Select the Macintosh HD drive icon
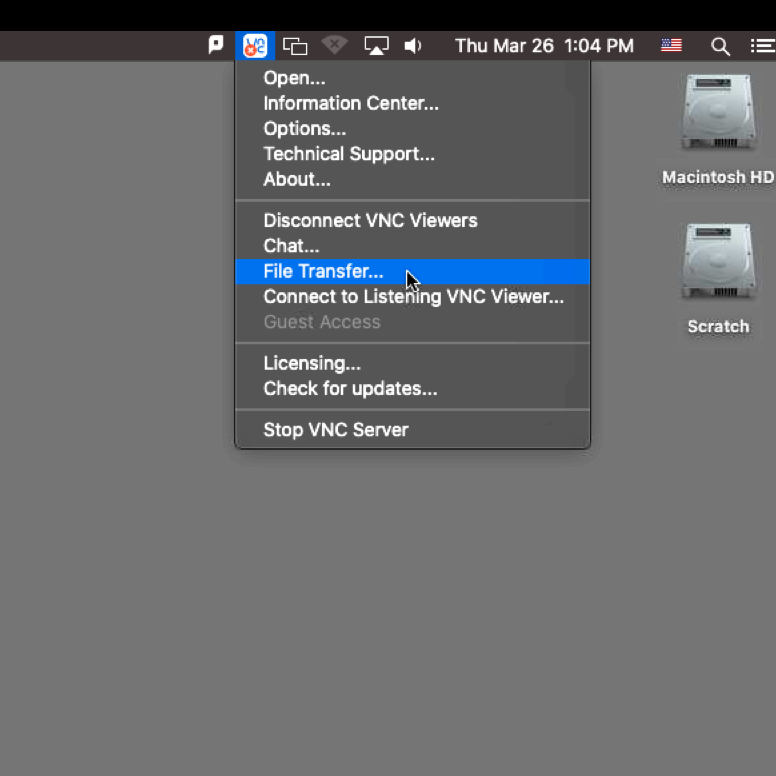The width and height of the screenshot is (776, 776). click(718, 112)
